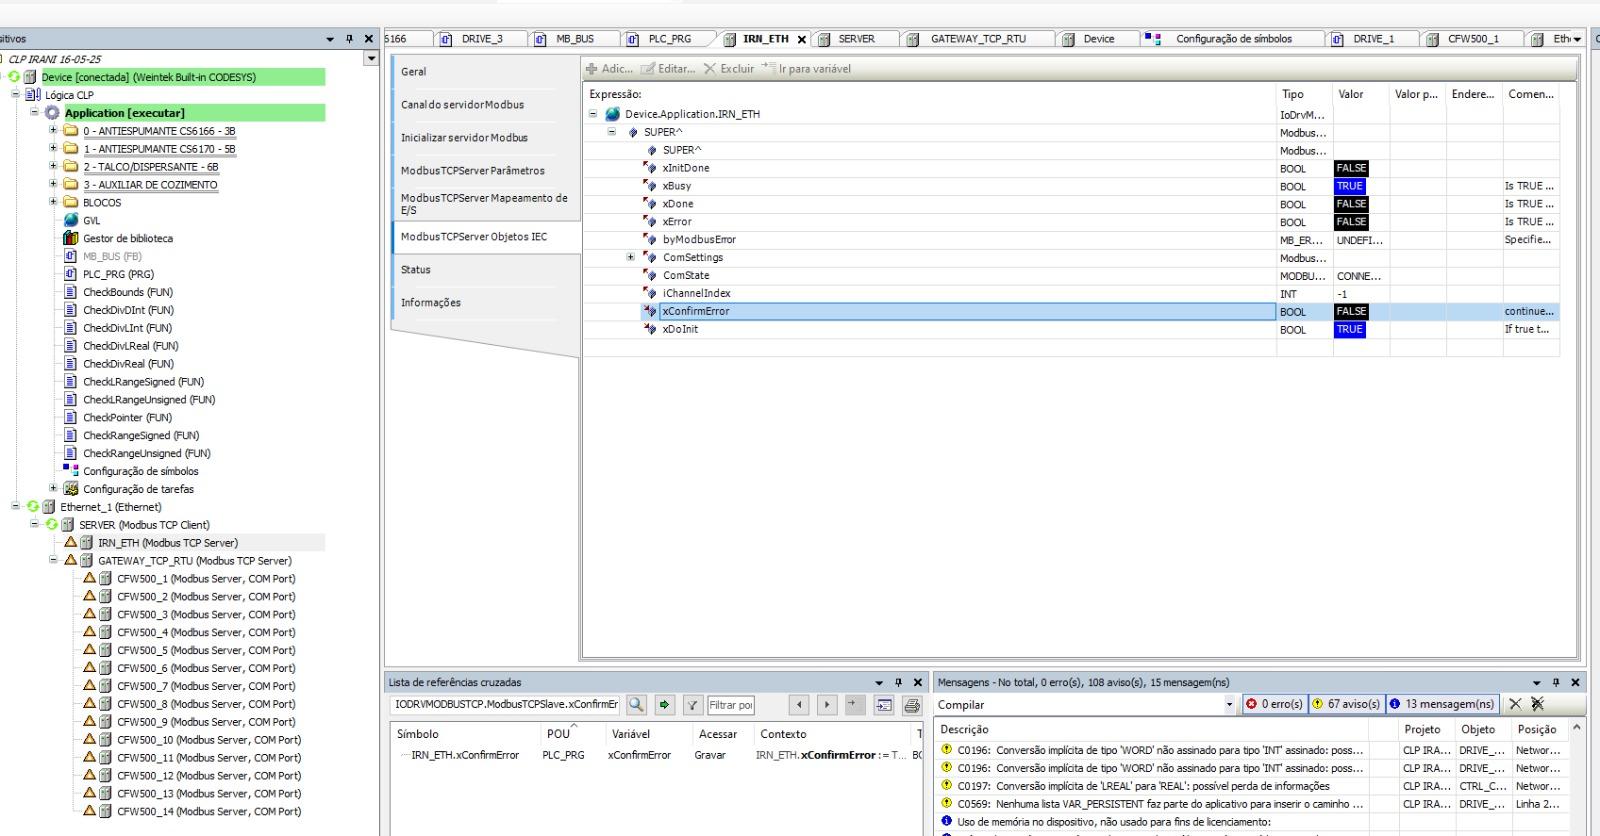Screen dimensions: 1600x836
Task: Expand the 3 - AUXILIAR DE COZIMENTO folder
Action: [54, 185]
